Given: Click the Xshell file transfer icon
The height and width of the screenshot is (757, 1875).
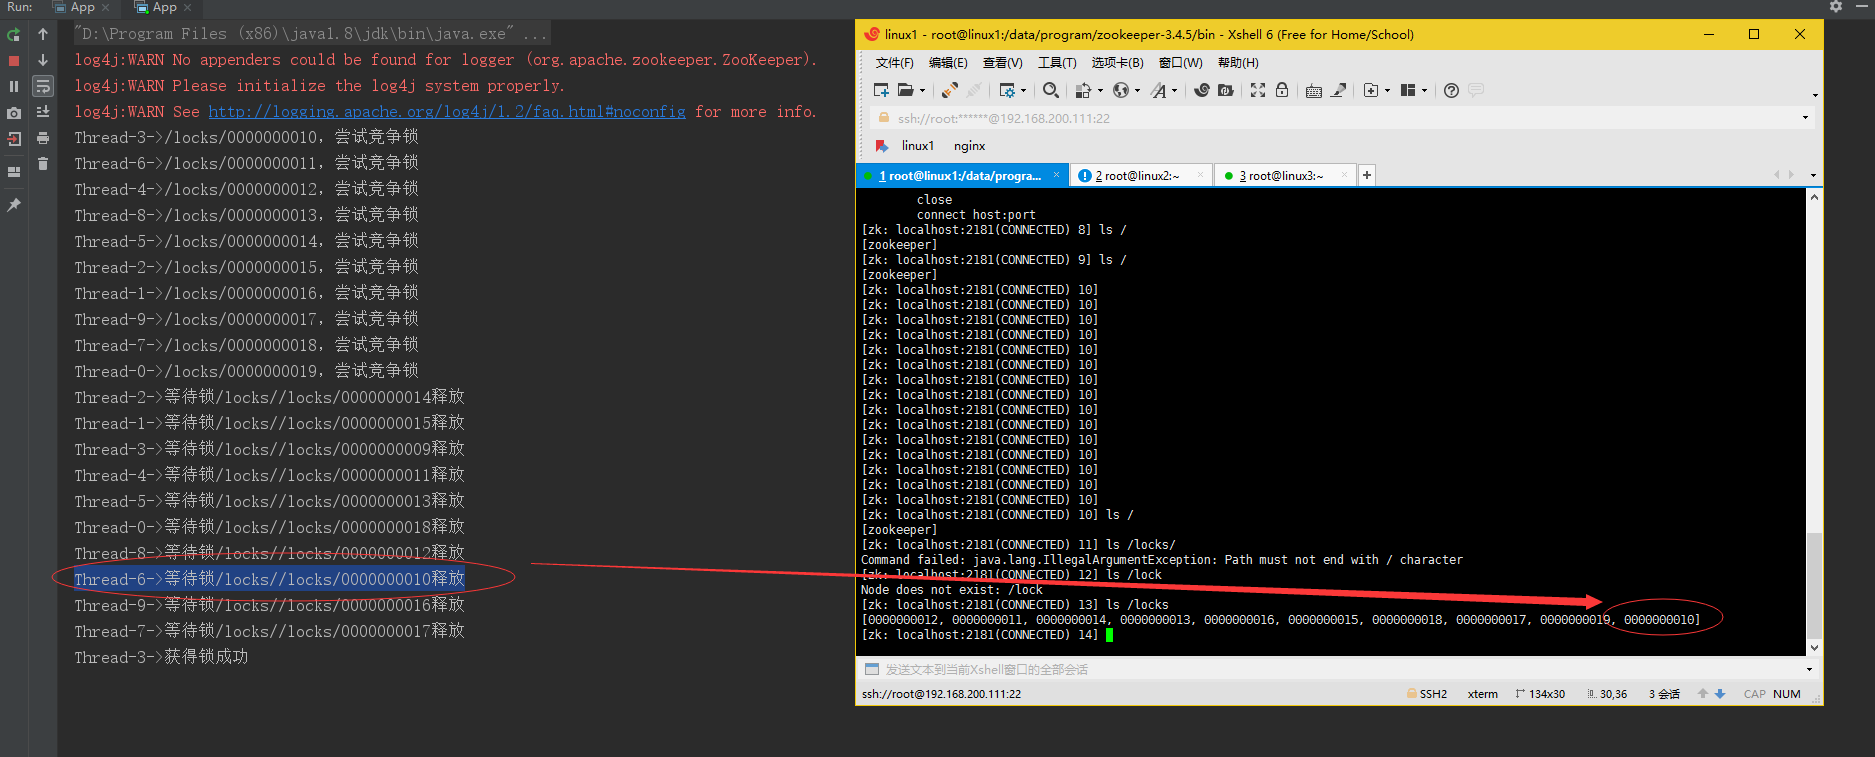Looking at the screenshot, I should click(x=1083, y=90).
